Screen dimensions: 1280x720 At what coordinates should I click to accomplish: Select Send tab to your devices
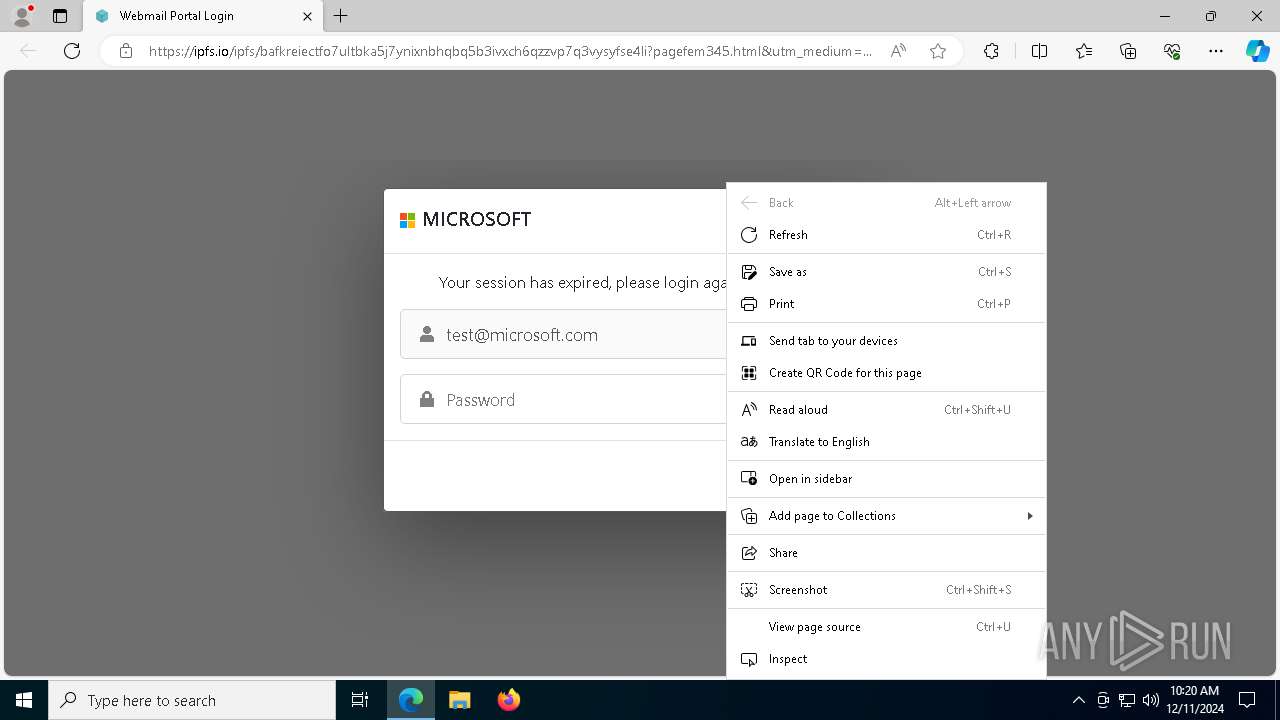tap(886, 341)
